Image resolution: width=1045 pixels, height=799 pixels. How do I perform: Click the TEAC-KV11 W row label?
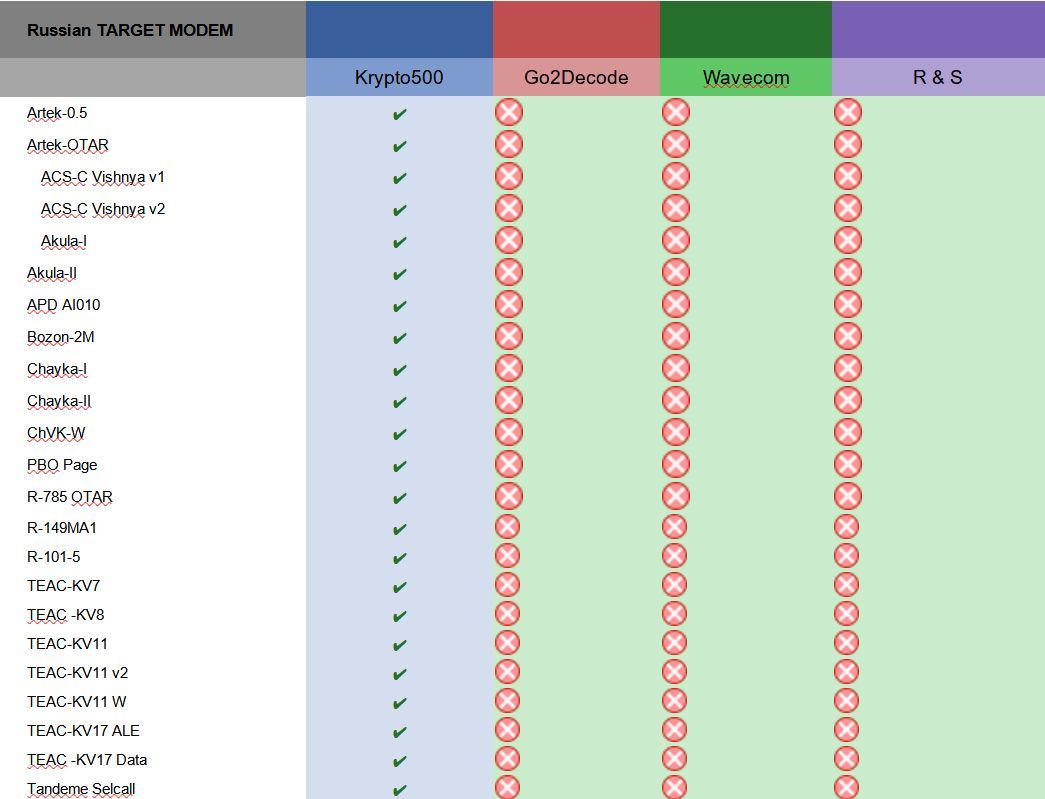(x=77, y=702)
